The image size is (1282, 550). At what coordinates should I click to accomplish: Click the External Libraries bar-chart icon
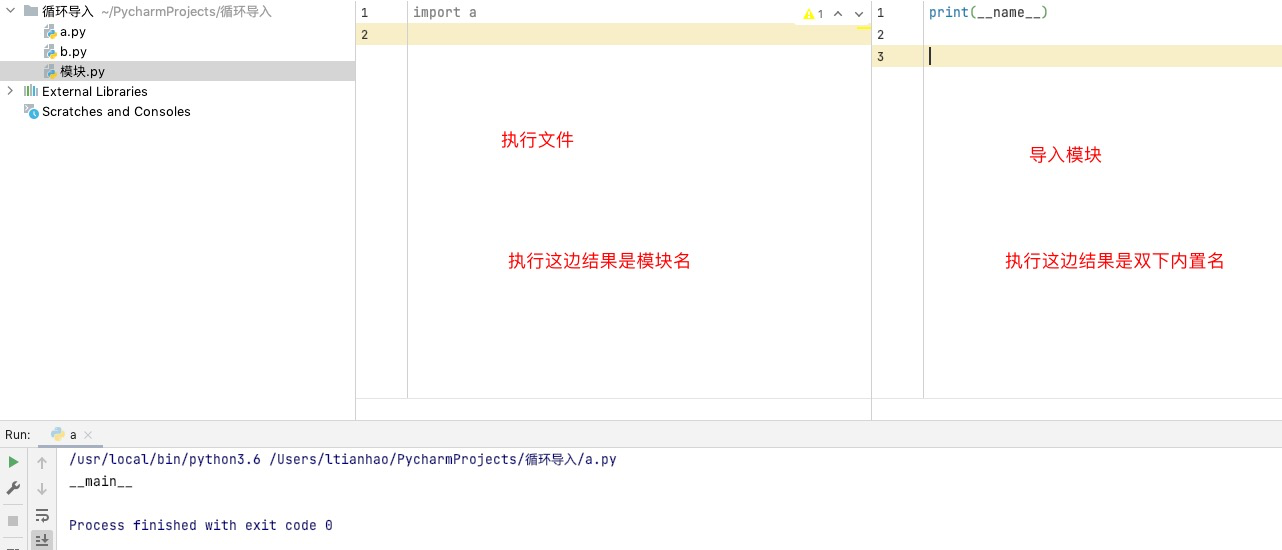(31, 91)
